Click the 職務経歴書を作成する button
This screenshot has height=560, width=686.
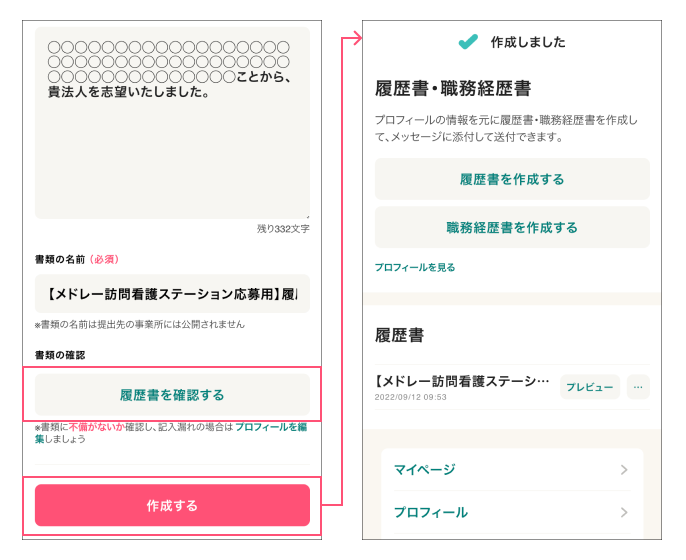pos(512,228)
